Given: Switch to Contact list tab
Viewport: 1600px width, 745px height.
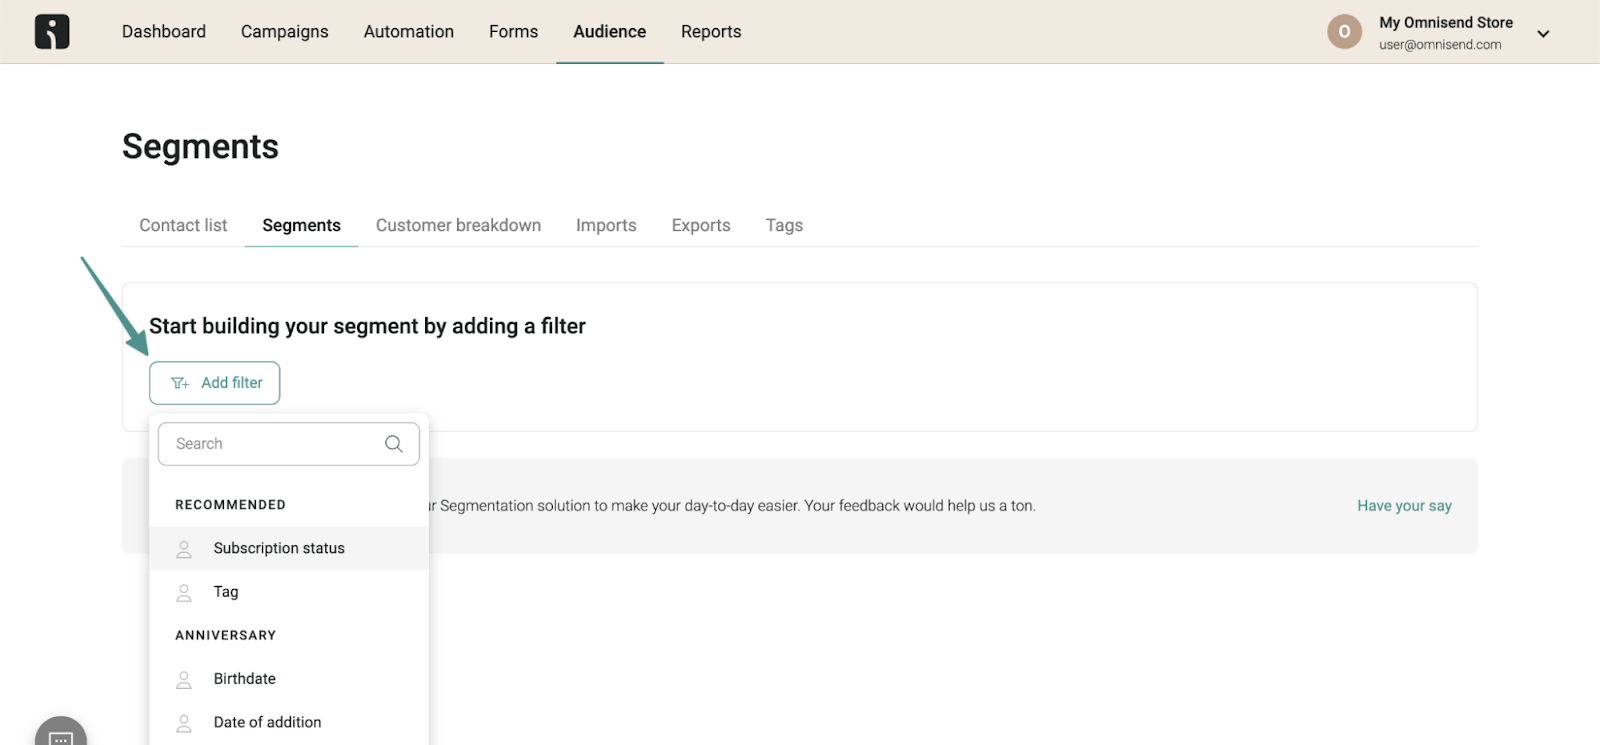Looking at the screenshot, I should click(183, 226).
